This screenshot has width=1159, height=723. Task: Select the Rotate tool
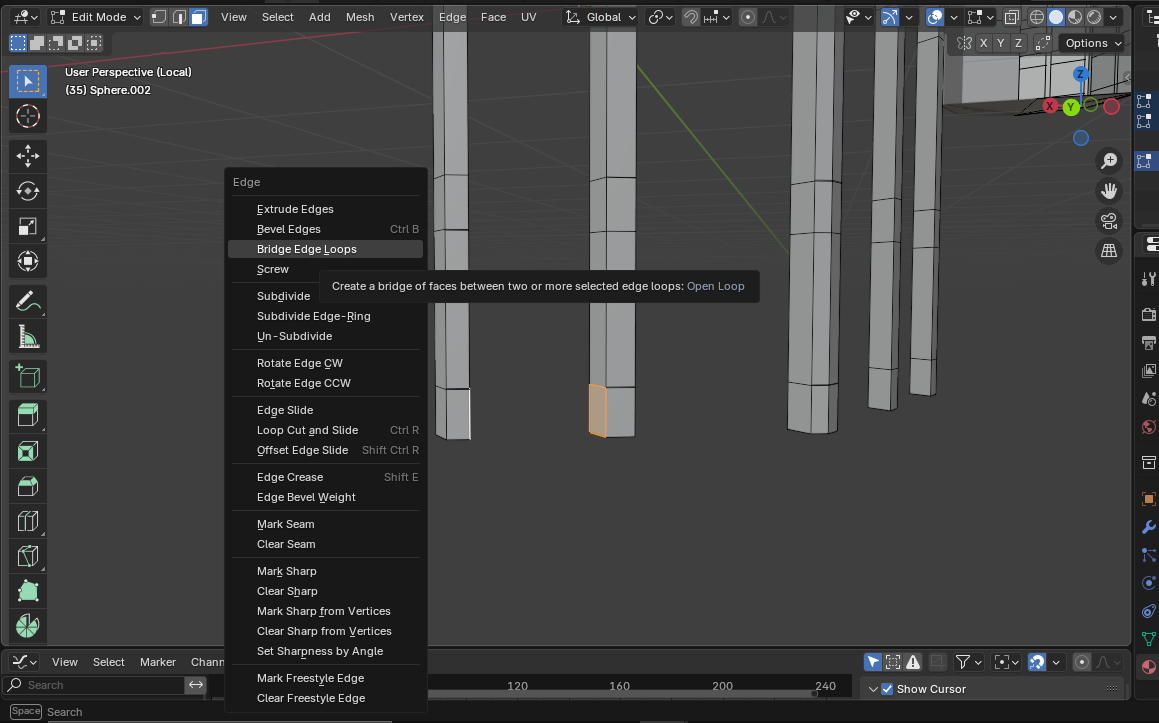27,191
